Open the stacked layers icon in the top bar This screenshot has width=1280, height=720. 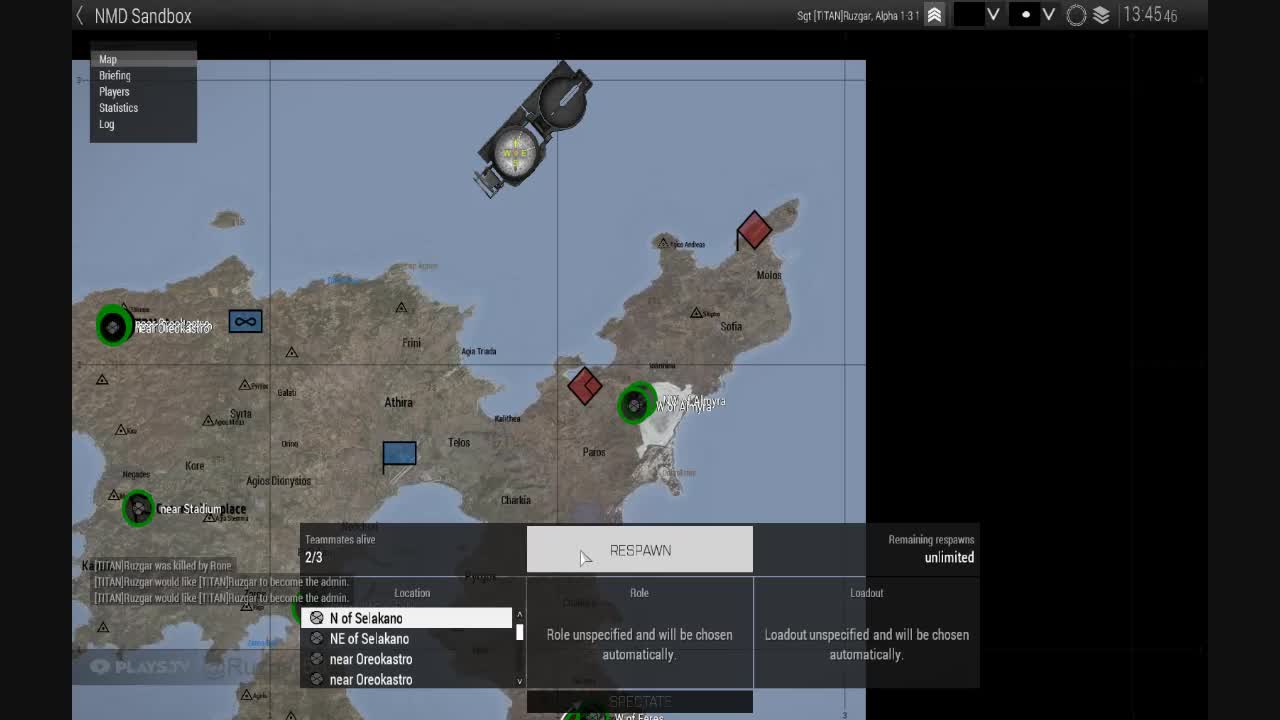(1101, 15)
